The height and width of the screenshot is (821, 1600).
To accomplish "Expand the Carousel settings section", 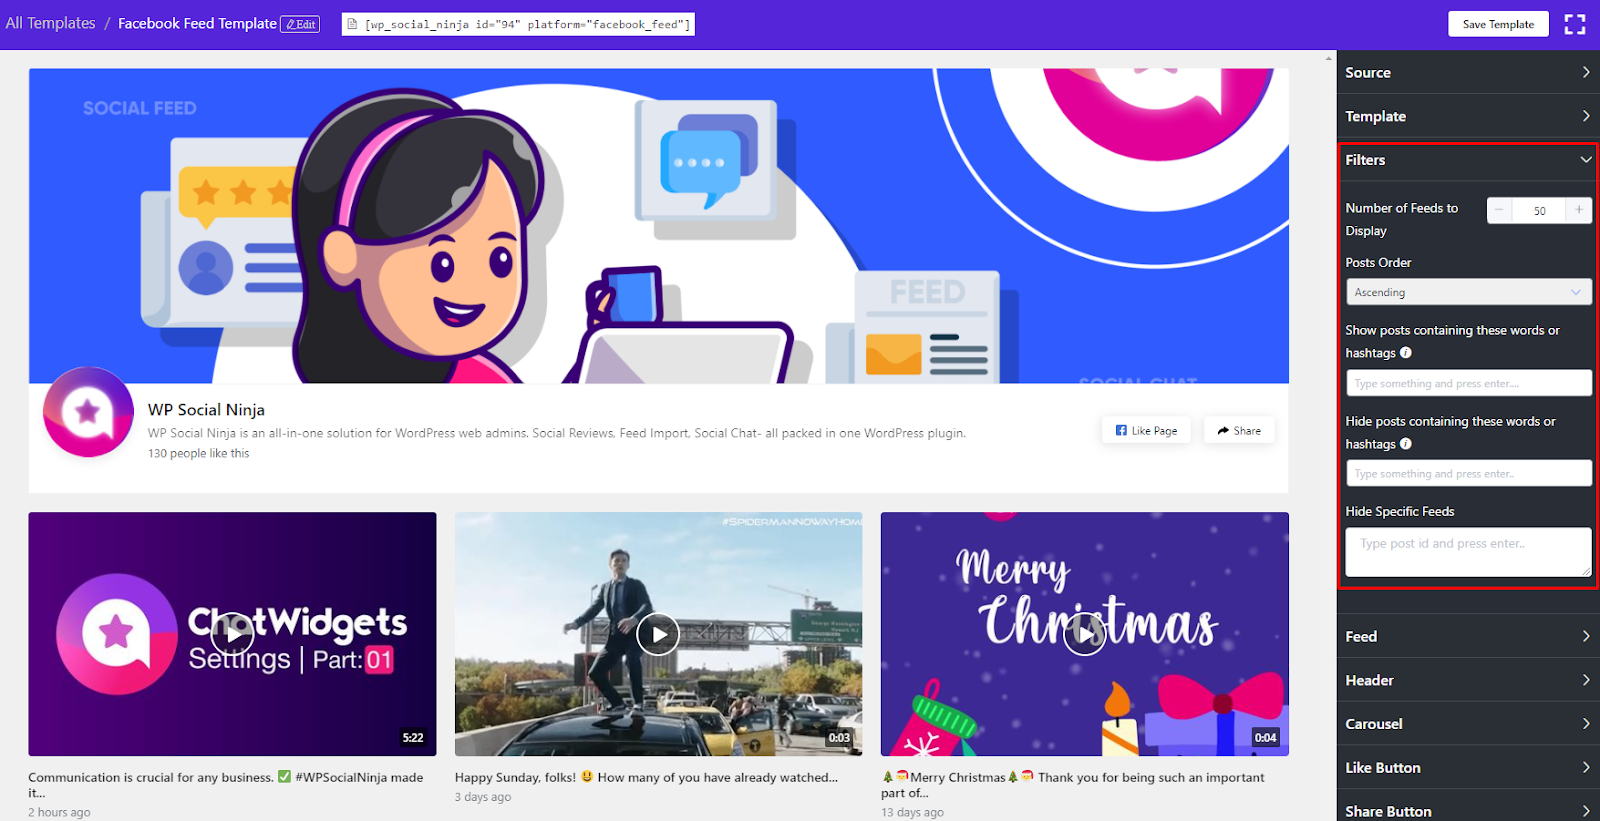I will click(x=1468, y=724).
